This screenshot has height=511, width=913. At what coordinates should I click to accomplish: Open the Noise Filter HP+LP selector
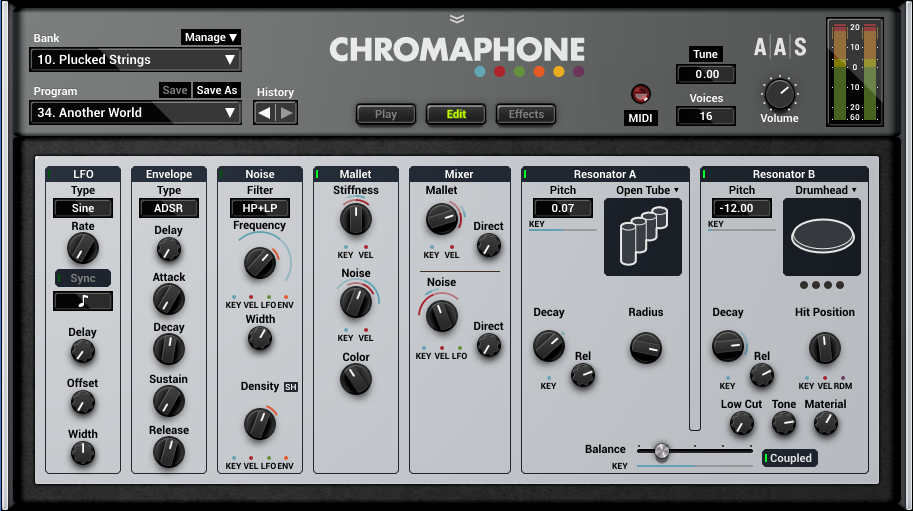(260, 208)
